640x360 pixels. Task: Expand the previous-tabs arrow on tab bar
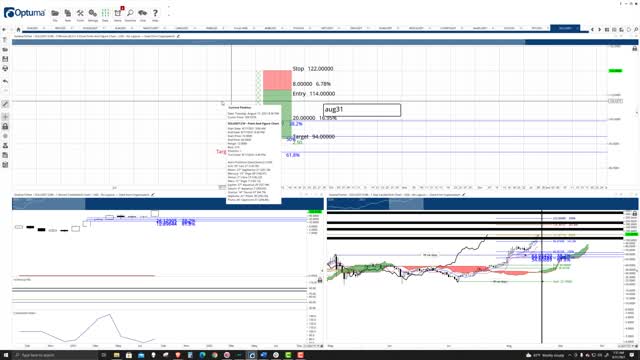click(x=593, y=29)
